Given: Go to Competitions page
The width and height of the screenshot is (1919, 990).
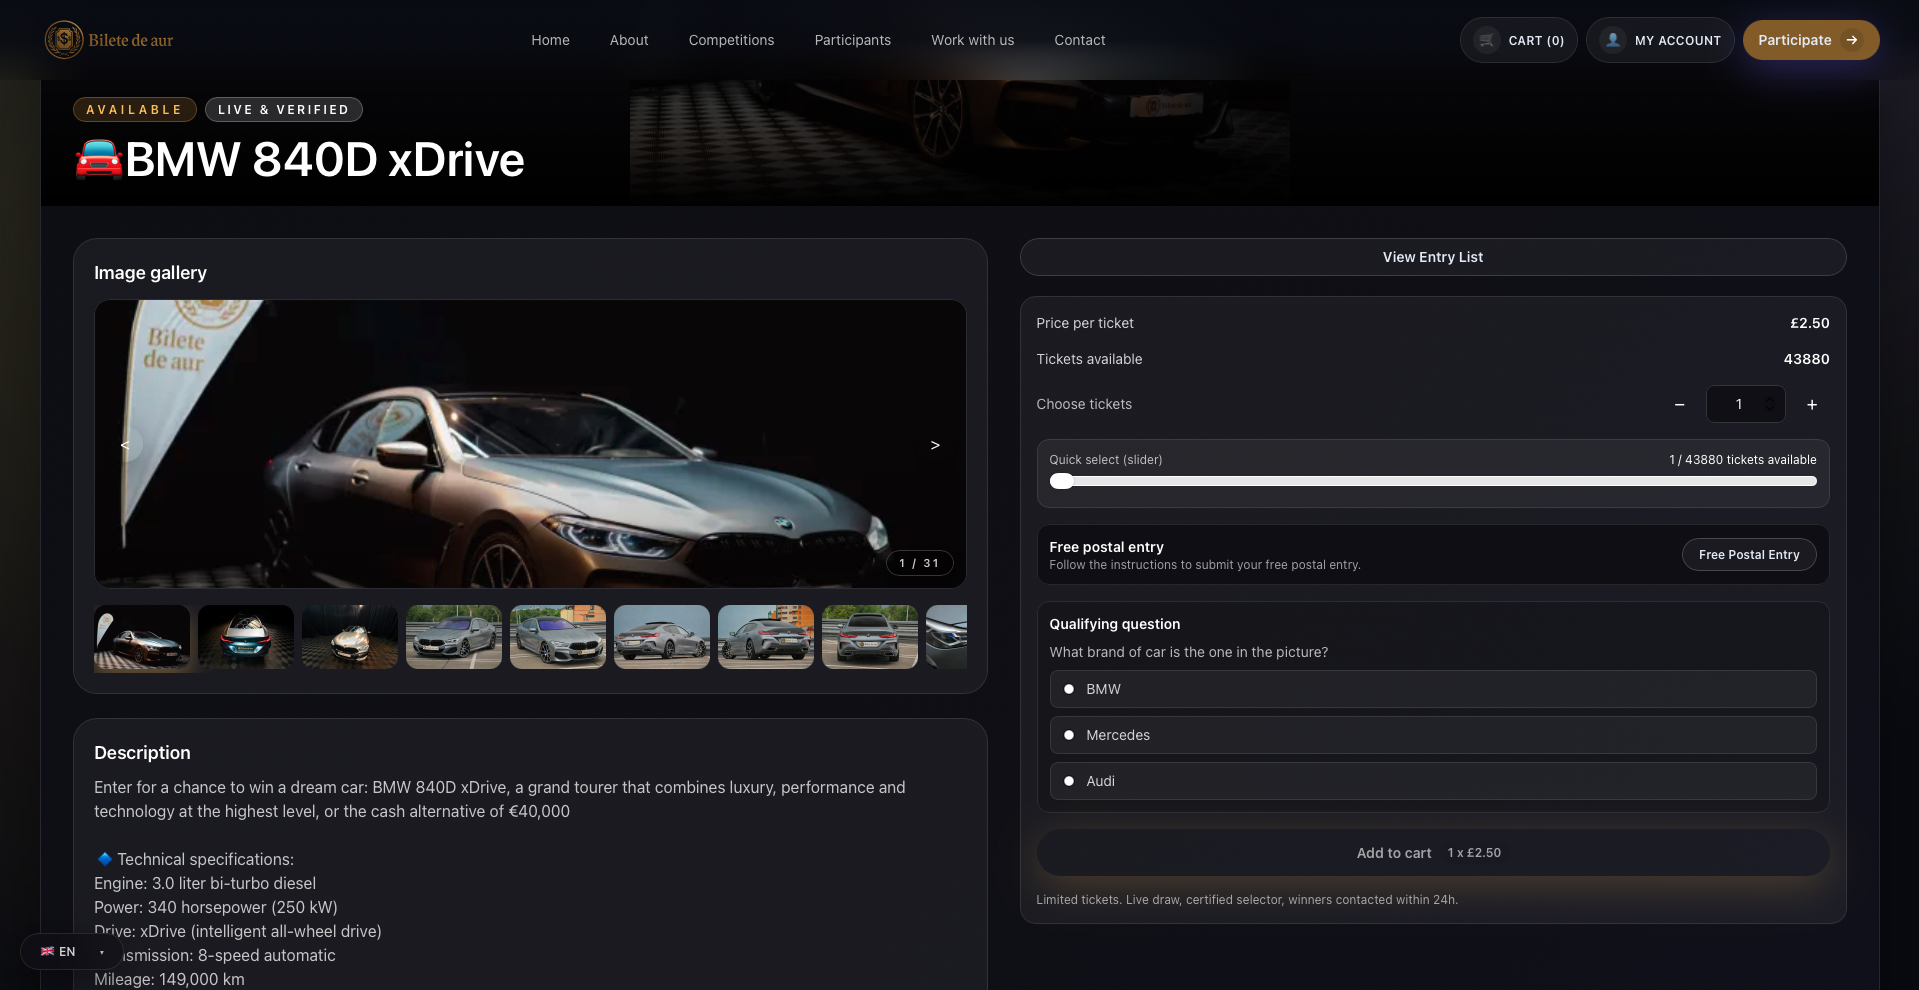Looking at the screenshot, I should click(x=731, y=40).
